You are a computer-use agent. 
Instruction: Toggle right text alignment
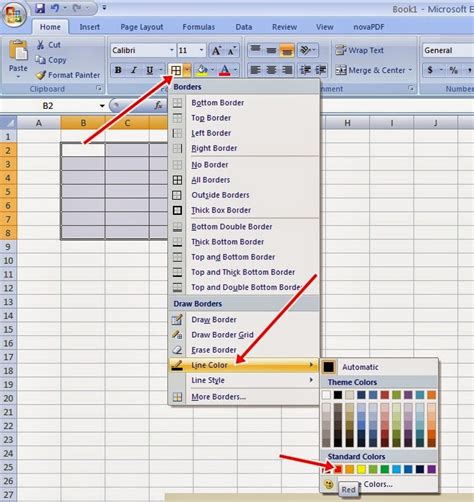(287, 70)
